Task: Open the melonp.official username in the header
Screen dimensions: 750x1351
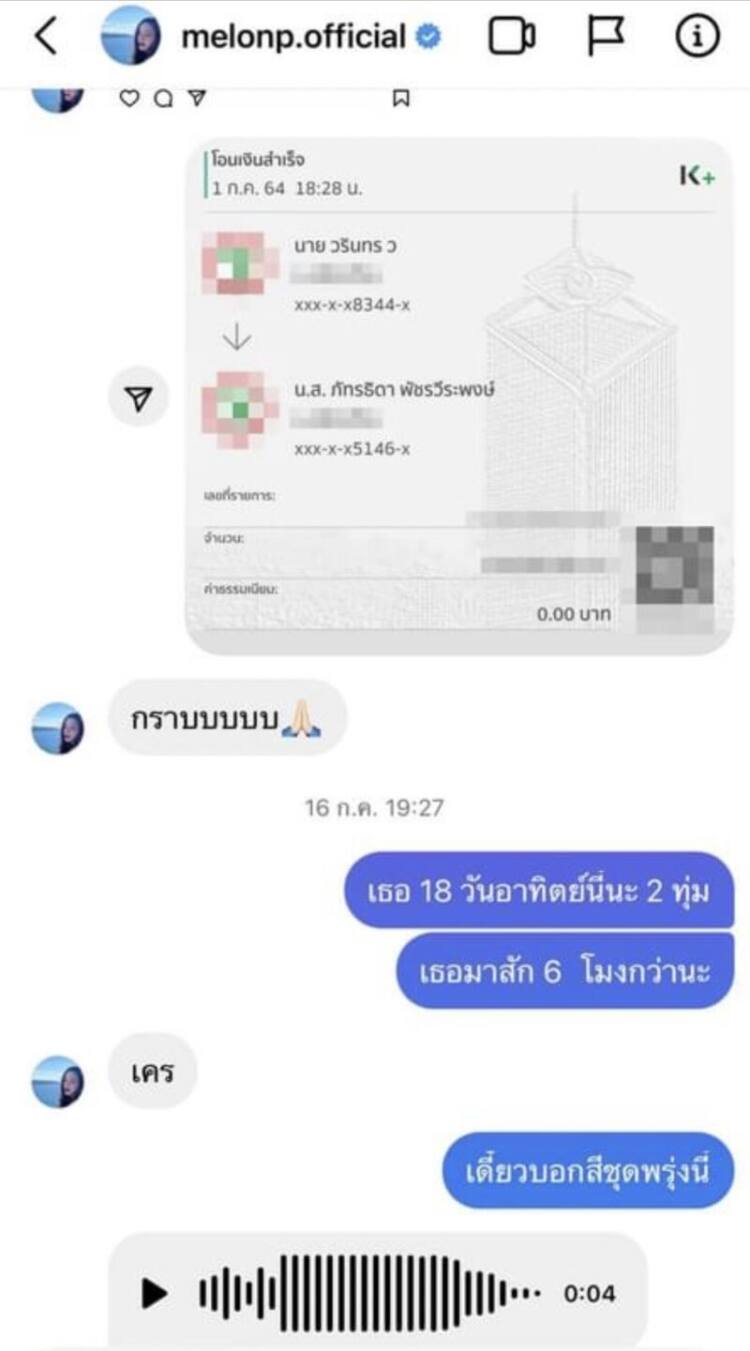Action: (293, 37)
